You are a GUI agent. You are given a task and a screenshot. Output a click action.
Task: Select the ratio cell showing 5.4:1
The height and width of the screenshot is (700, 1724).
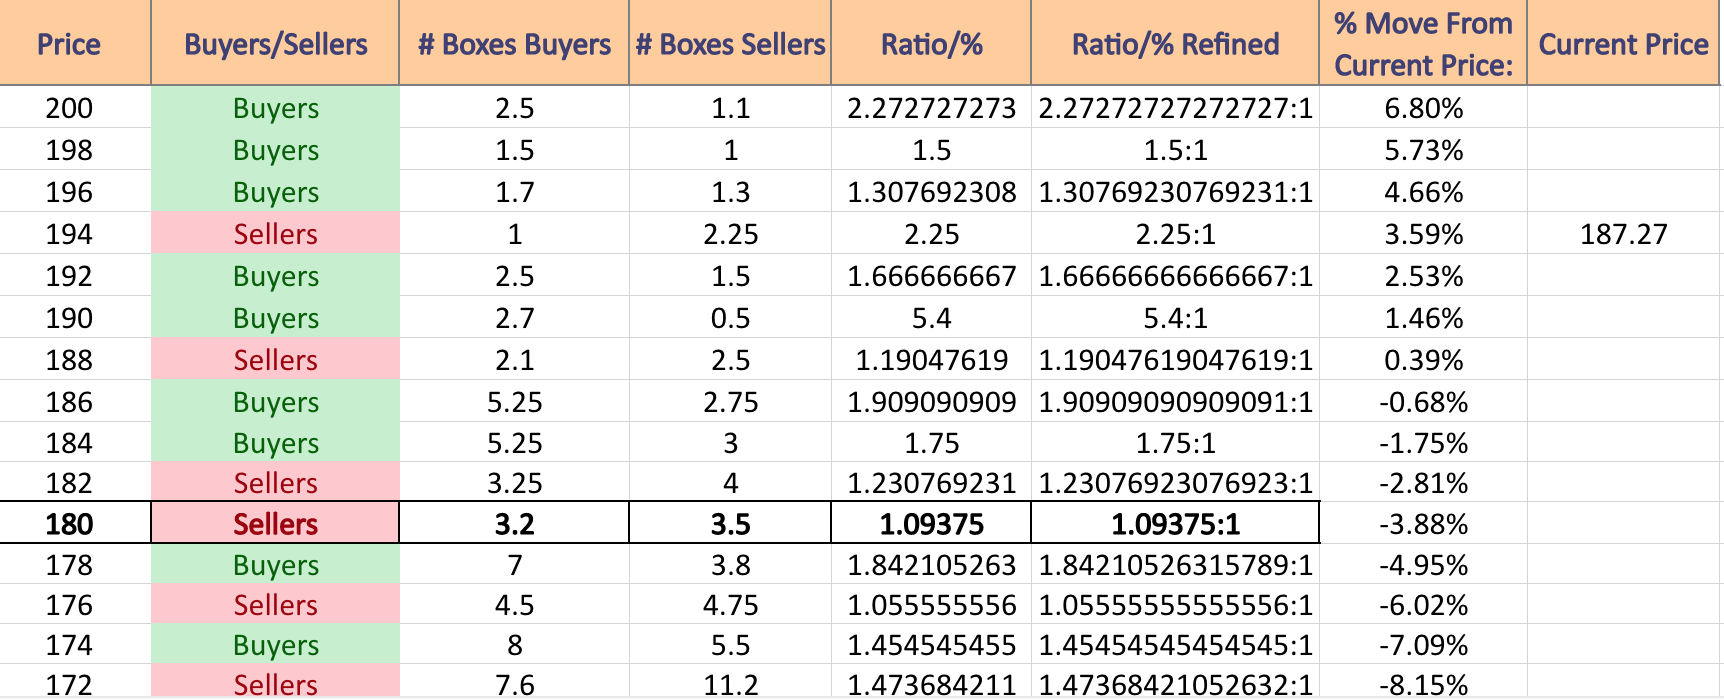(x=1175, y=318)
